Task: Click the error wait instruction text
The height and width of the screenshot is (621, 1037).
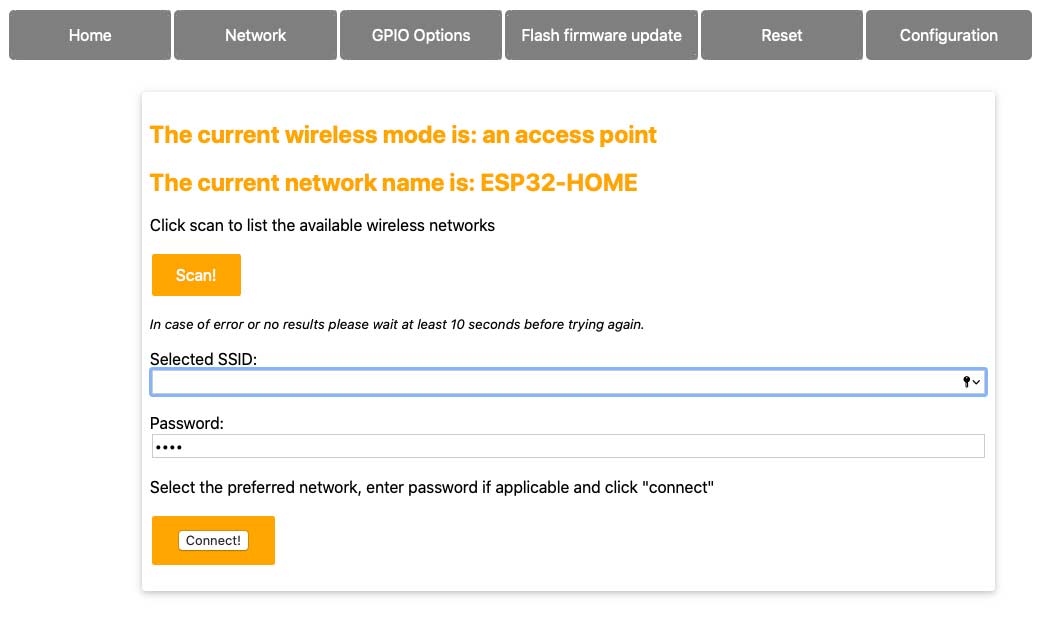Action: (397, 324)
